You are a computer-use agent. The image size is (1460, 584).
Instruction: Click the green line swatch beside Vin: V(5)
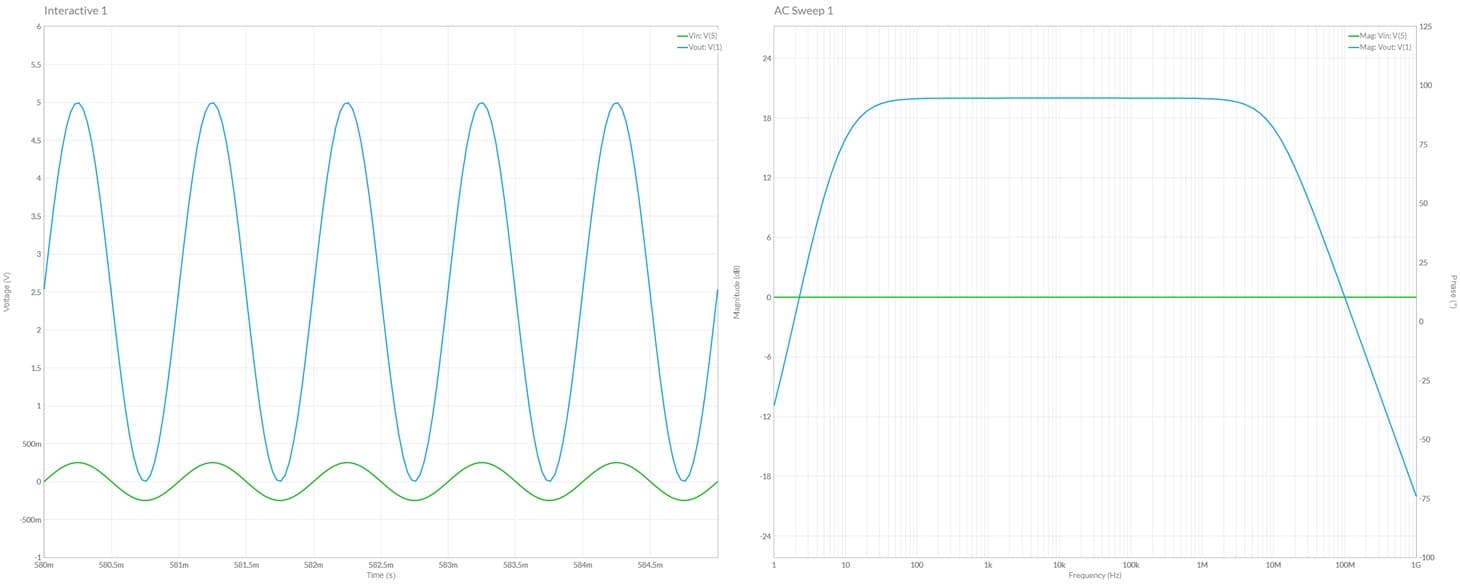(x=682, y=36)
